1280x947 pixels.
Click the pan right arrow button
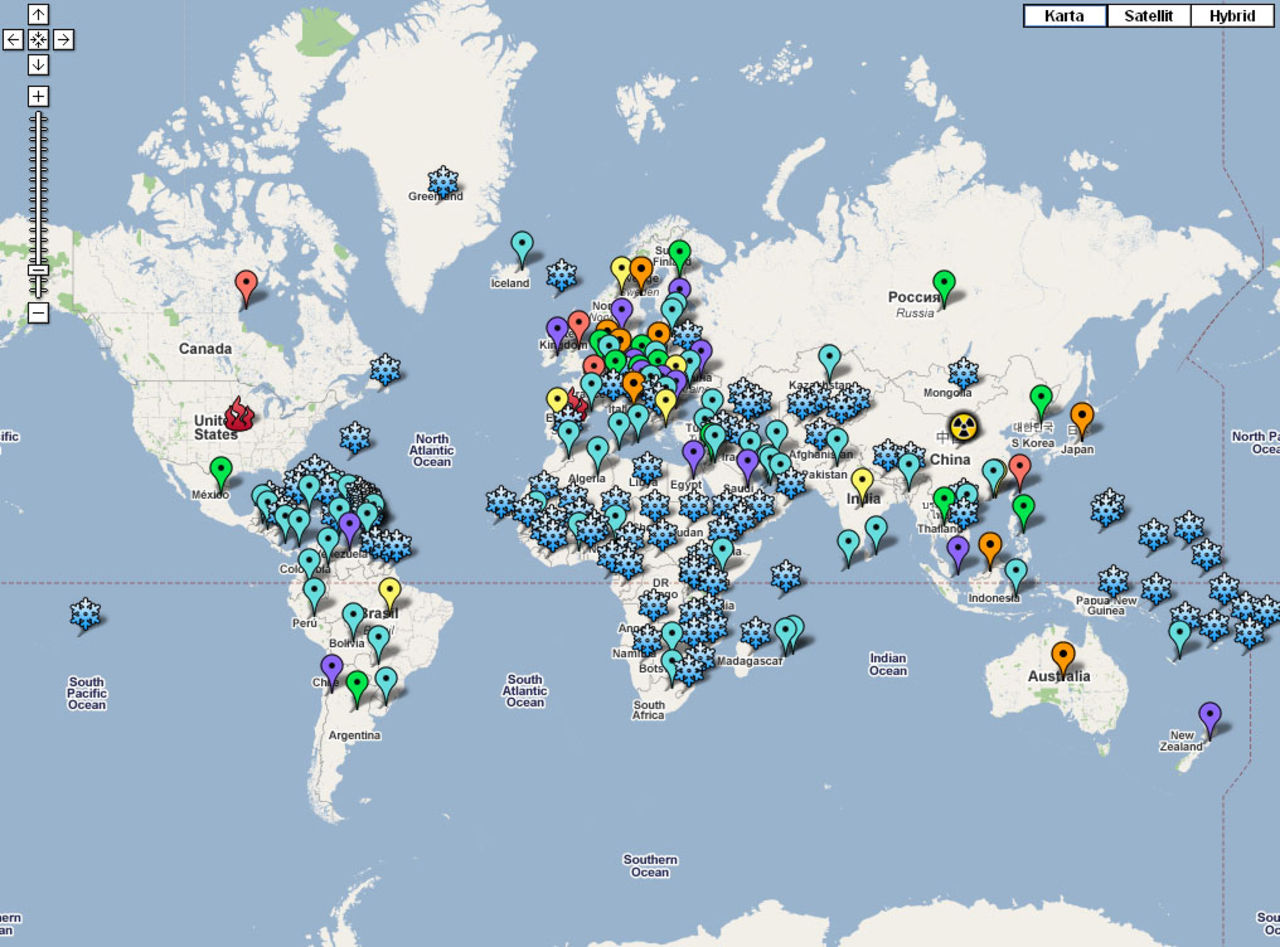click(x=63, y=40)
